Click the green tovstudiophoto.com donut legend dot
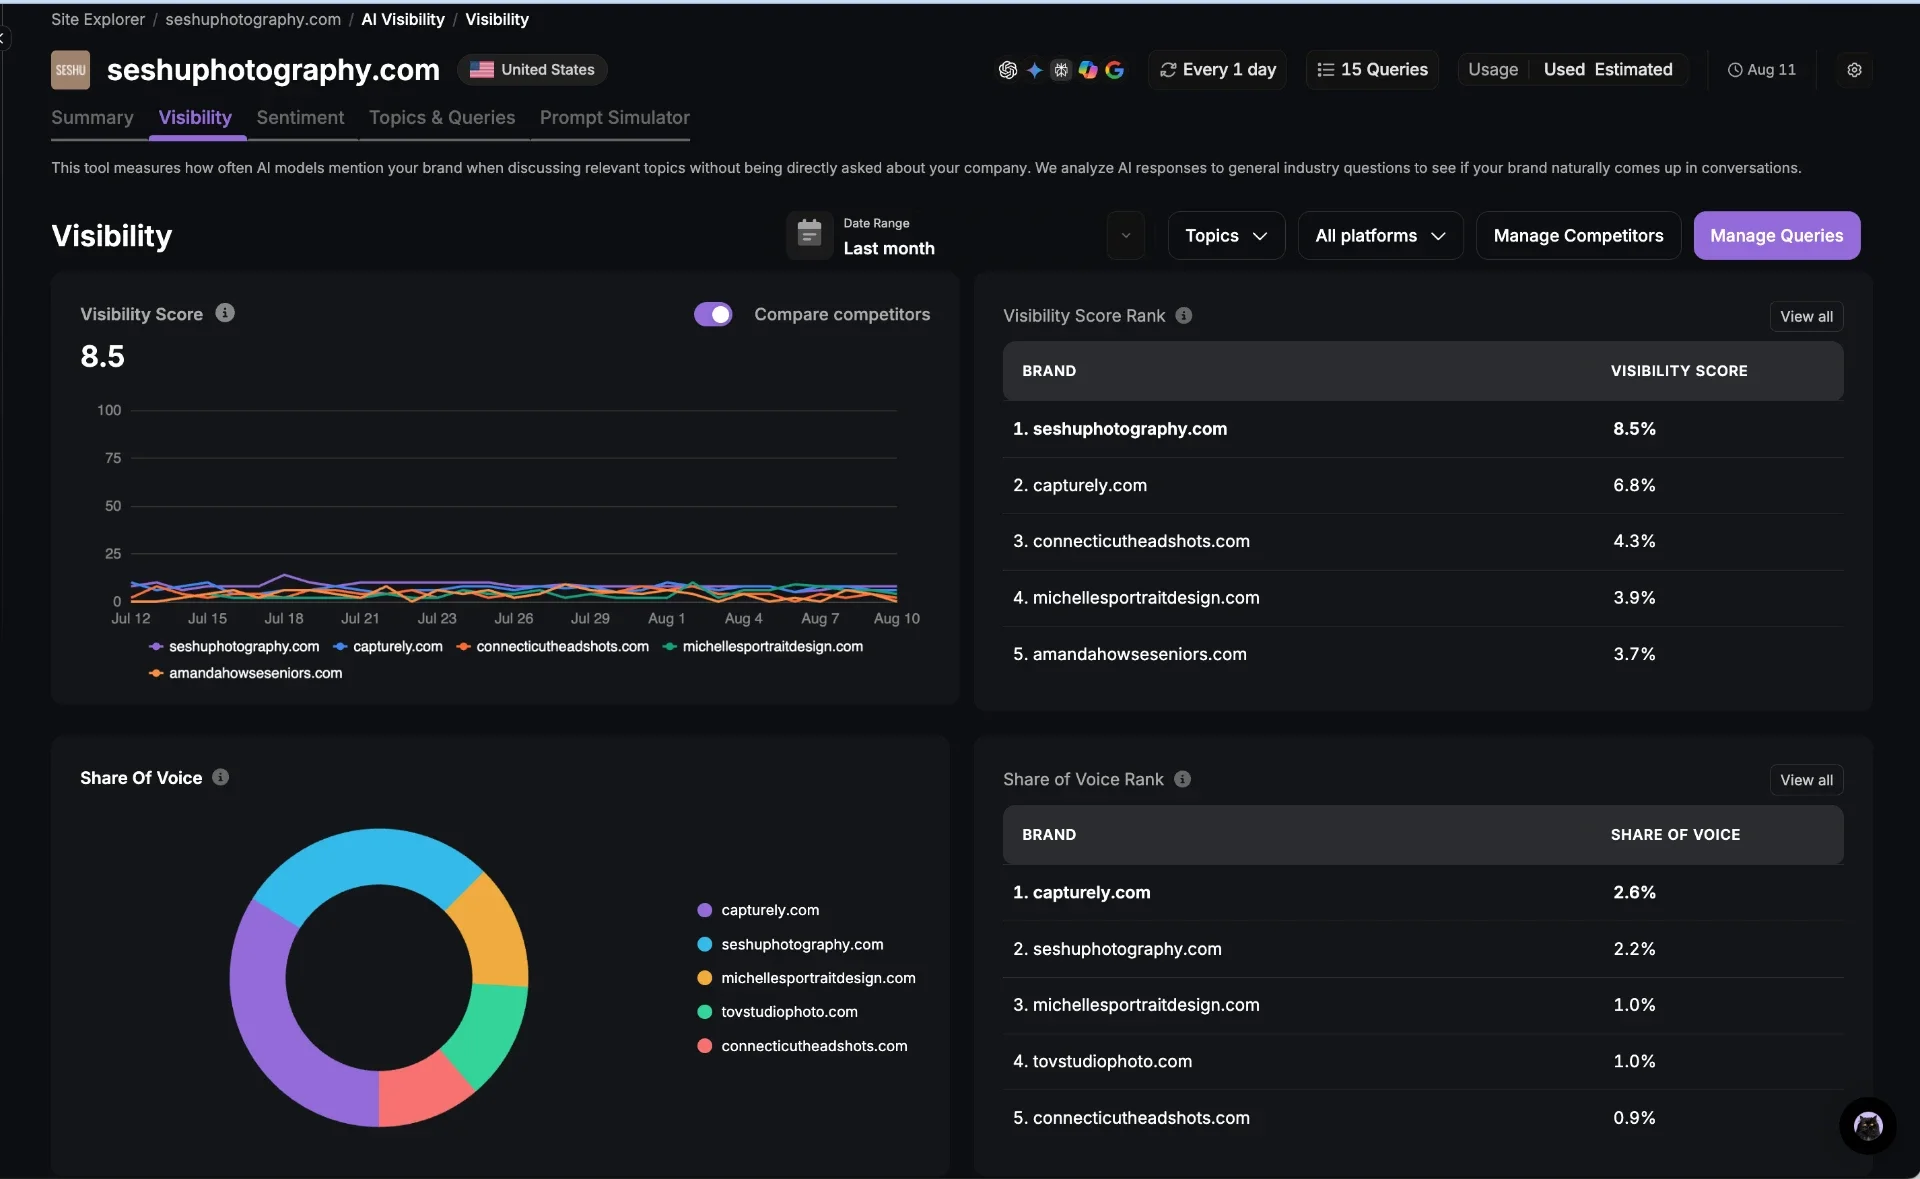 click(704, 1013)
